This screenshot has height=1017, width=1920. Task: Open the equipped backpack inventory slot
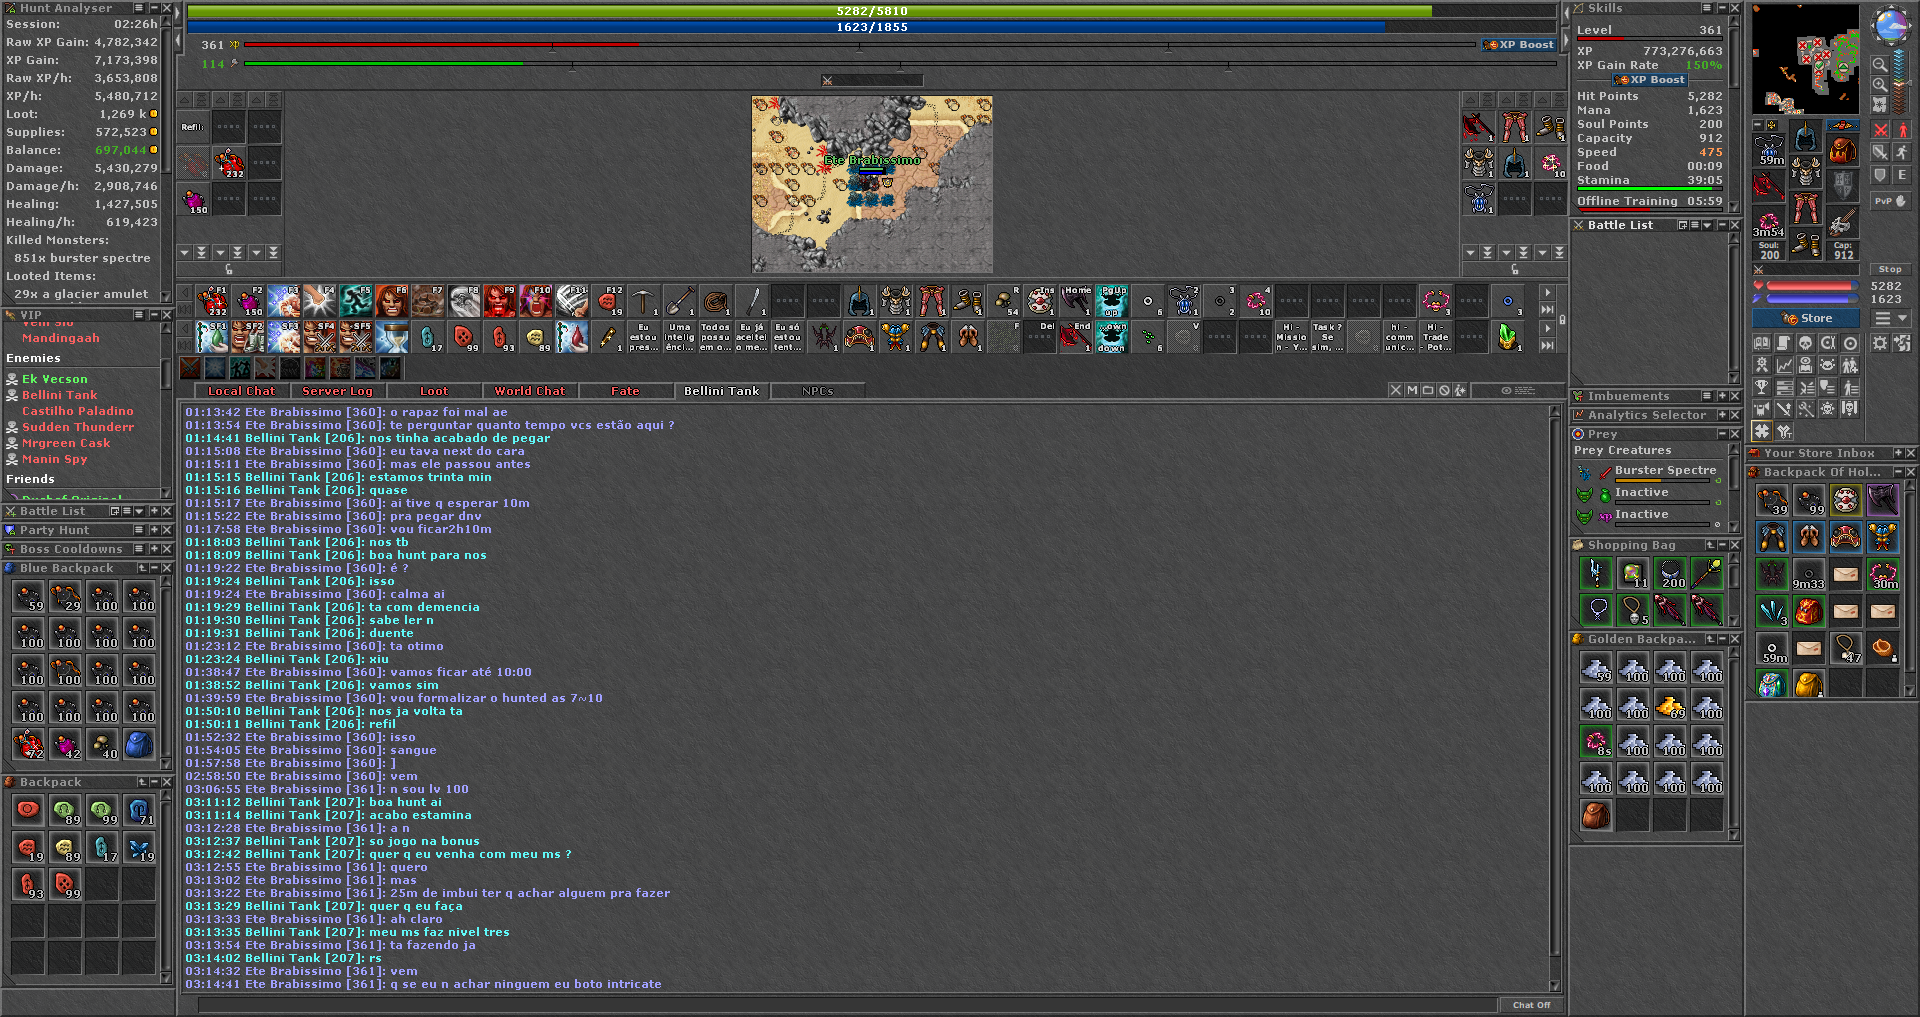1842,150
